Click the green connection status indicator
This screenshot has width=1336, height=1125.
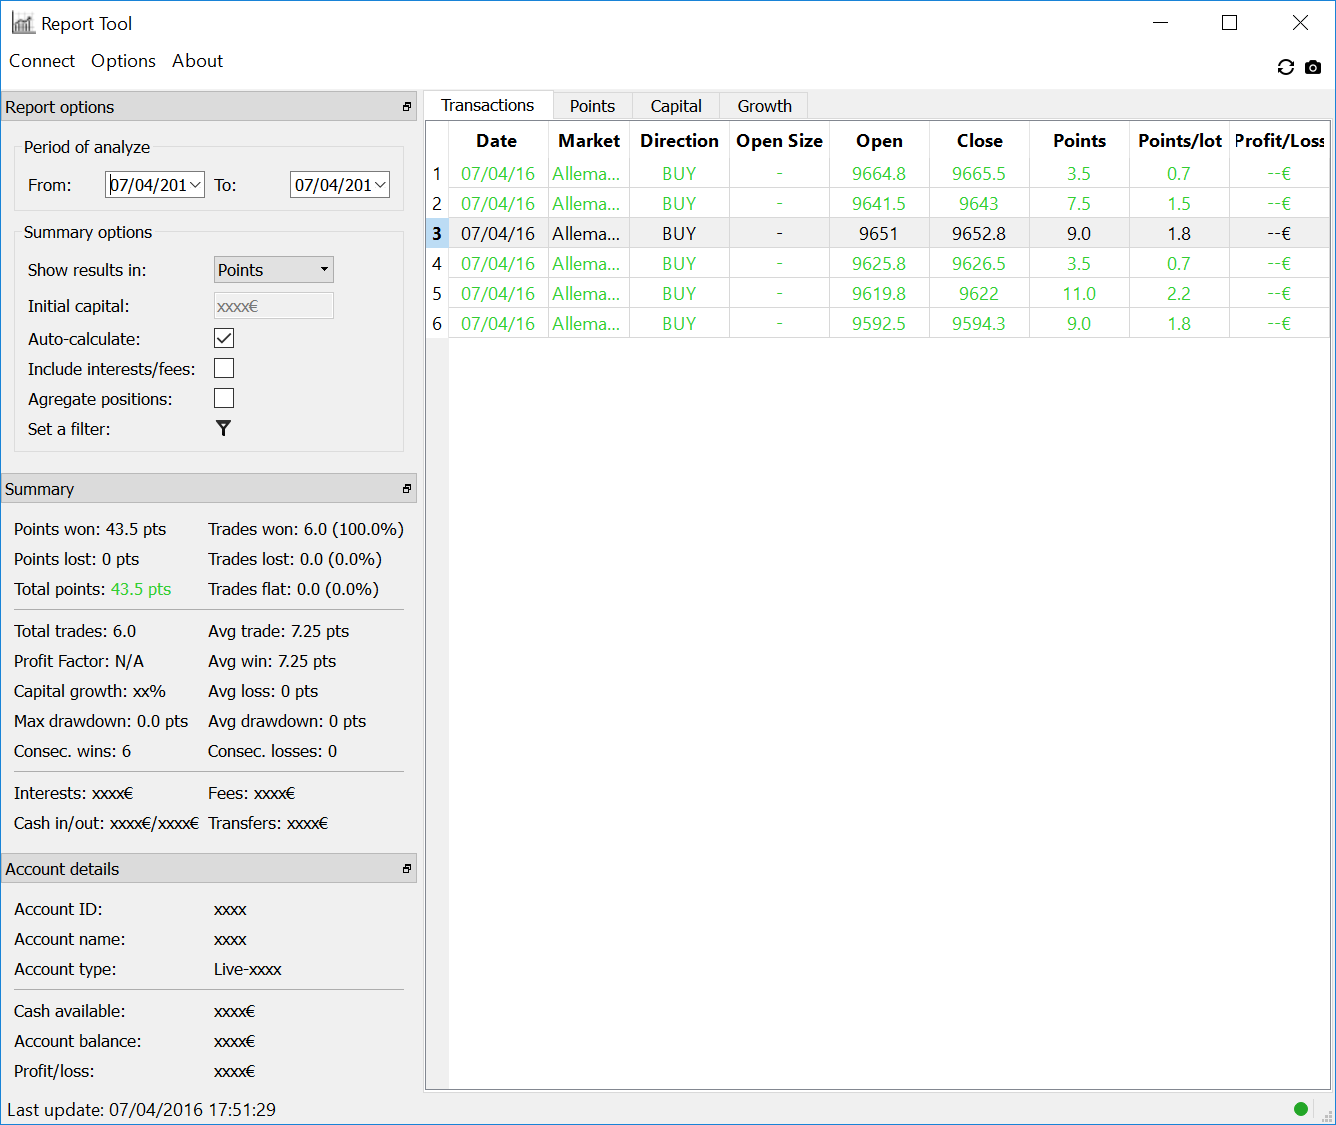tap(1300, 1108)
